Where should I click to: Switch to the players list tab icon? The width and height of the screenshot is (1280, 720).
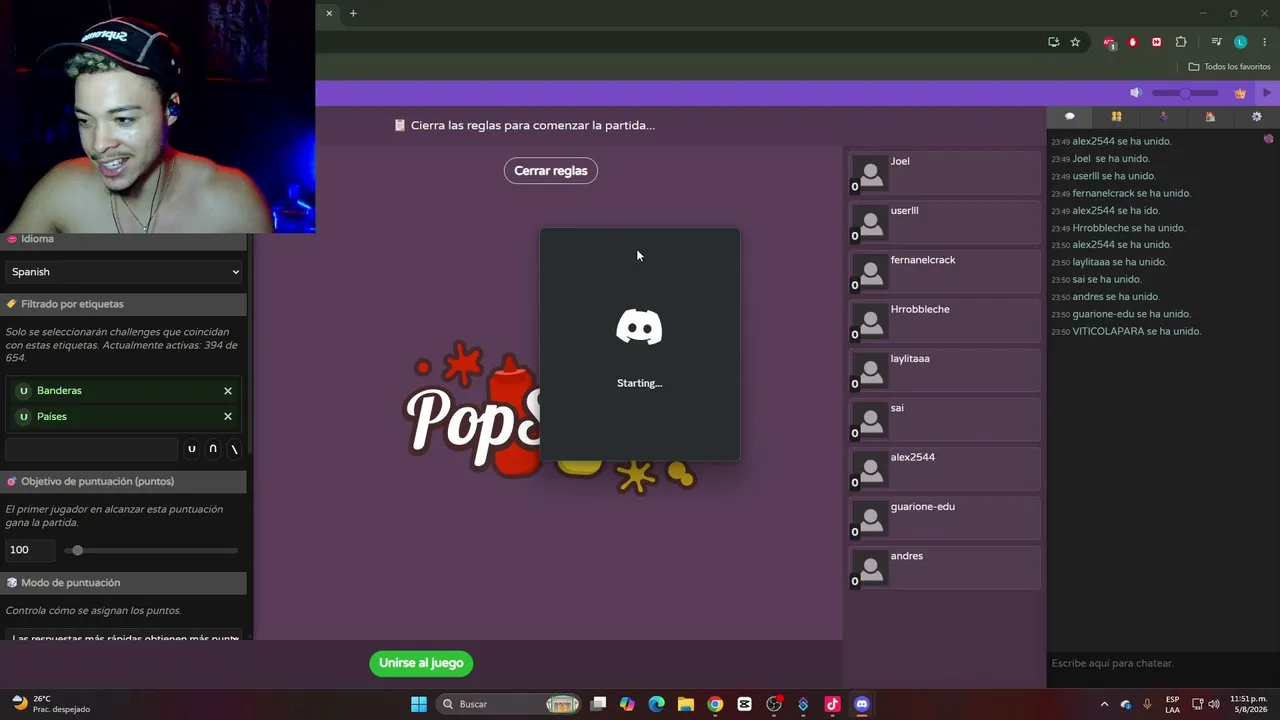point(1116,117)
